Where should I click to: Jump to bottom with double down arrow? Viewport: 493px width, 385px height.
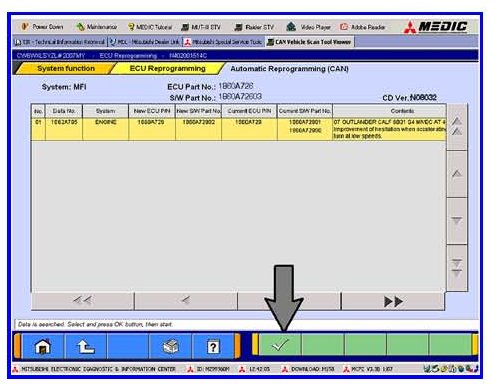coord(457,268)
